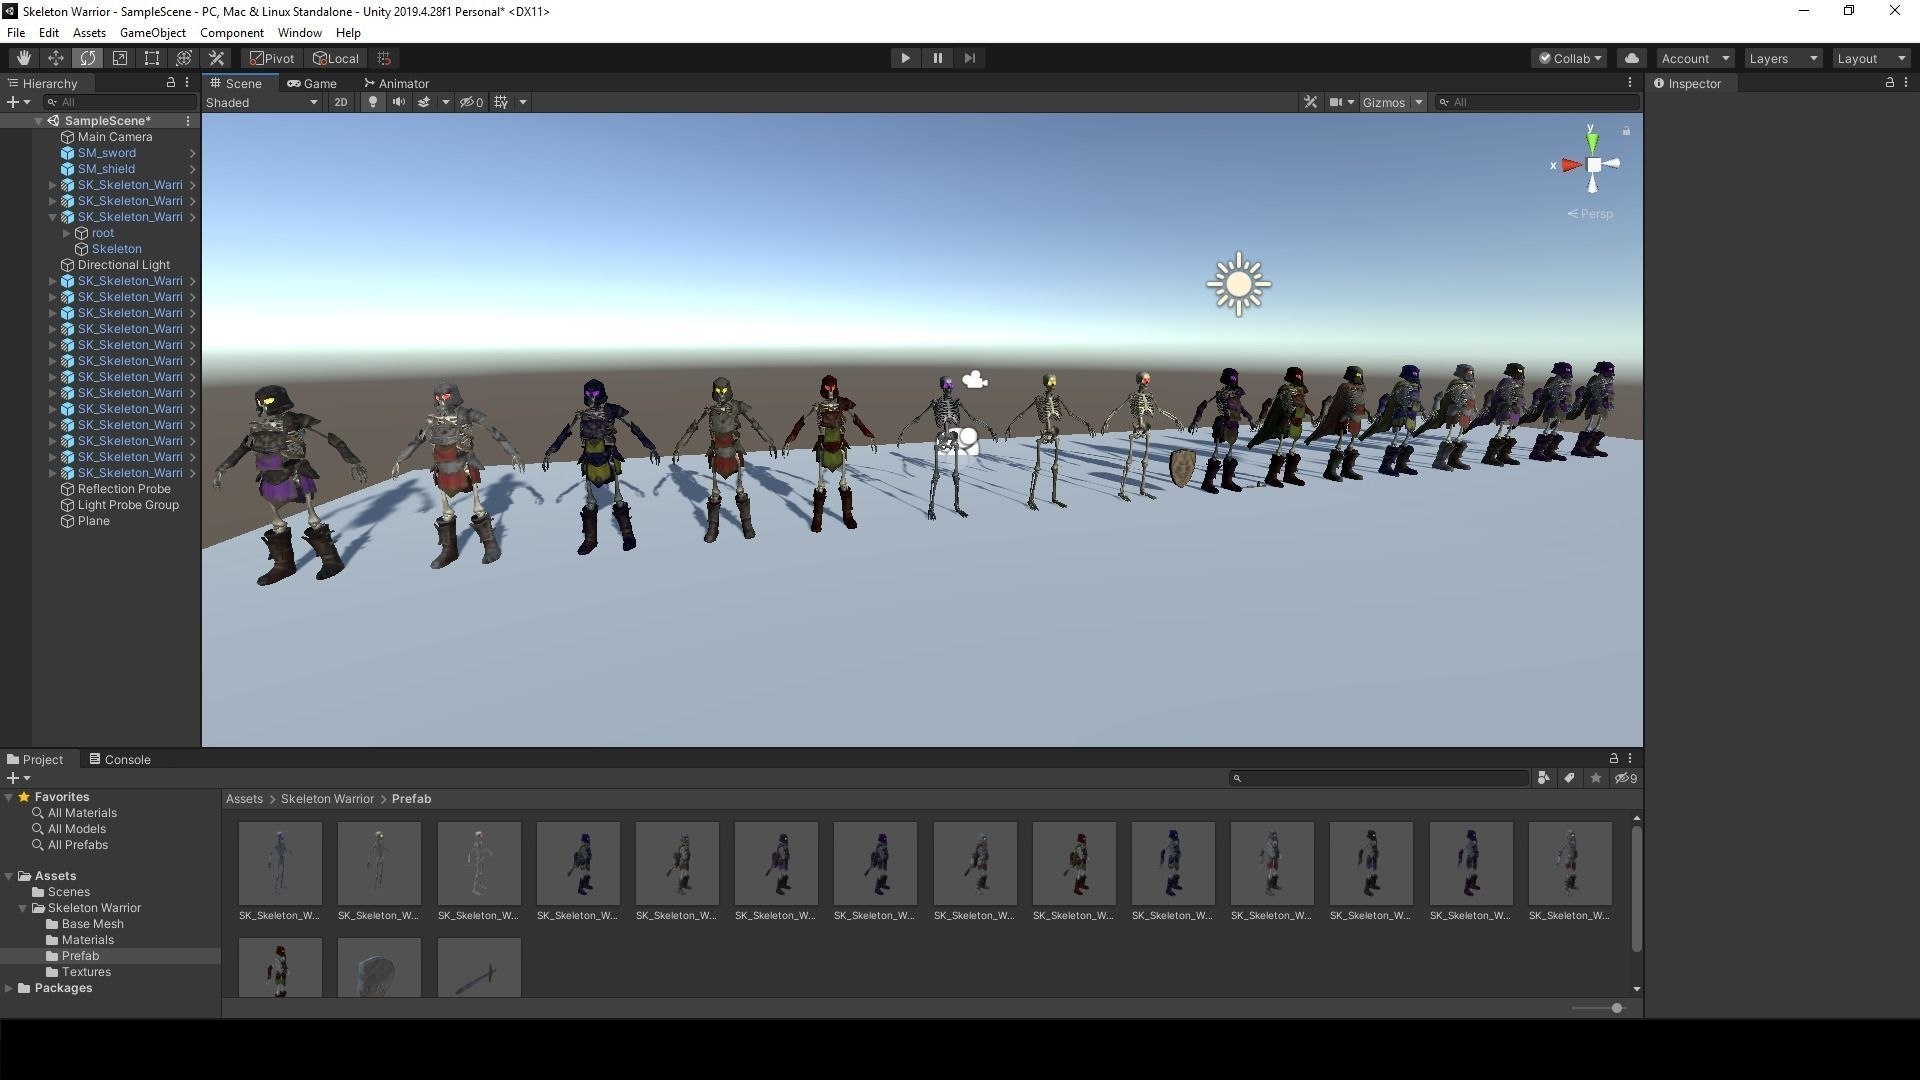This screenshot has width=1920, height=1080.
Task: Open Shaded draw mode dropdown
Action: tap(262, 102)
